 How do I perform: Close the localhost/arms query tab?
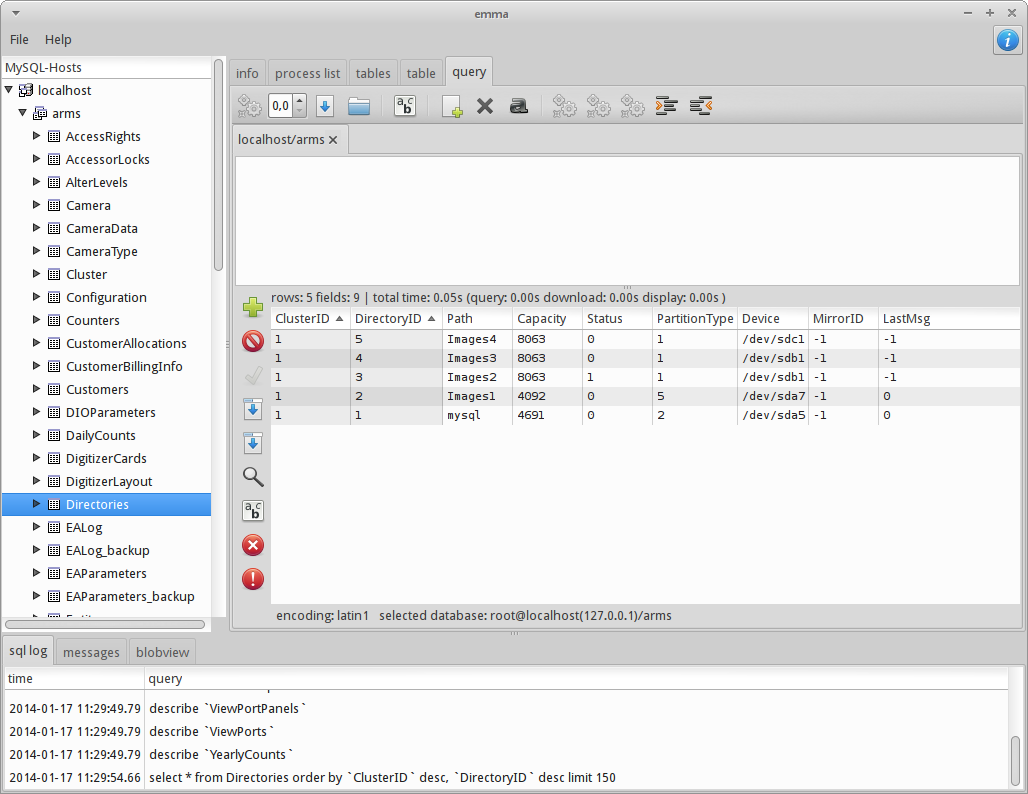point(333,140)
